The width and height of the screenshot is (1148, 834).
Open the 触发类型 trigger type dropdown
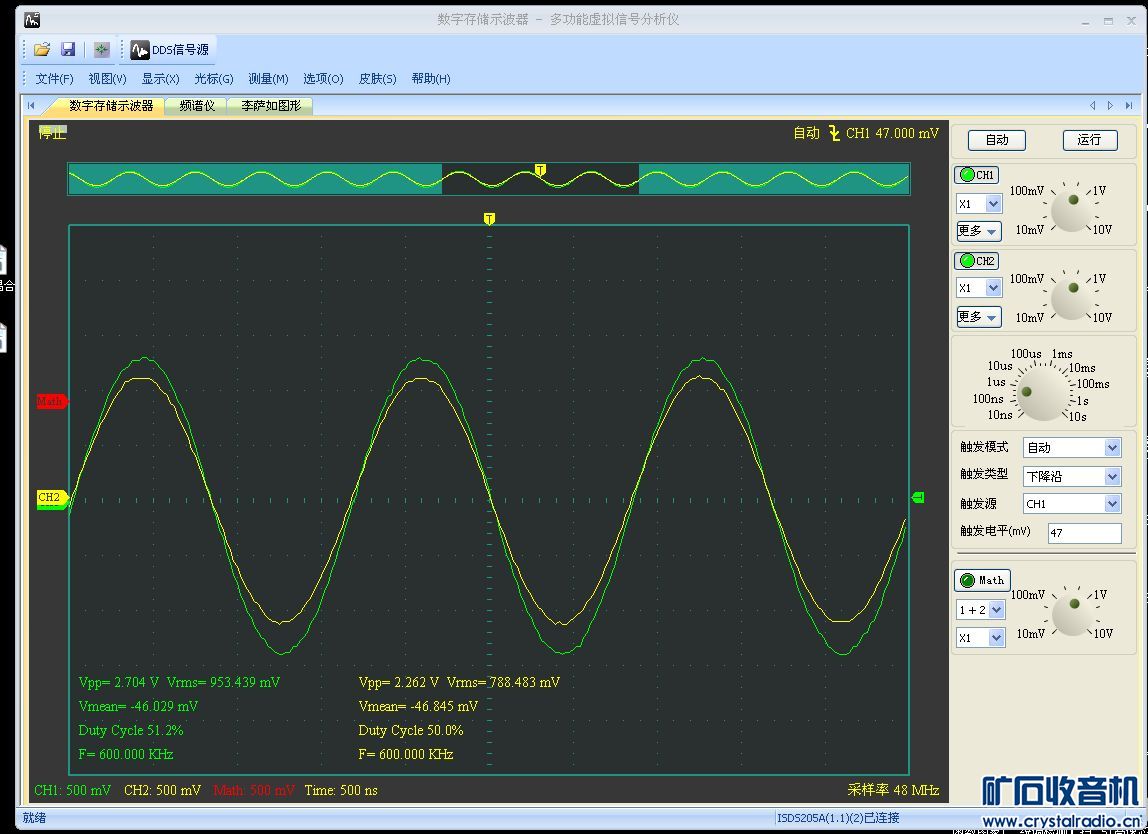click(1112, 477)
